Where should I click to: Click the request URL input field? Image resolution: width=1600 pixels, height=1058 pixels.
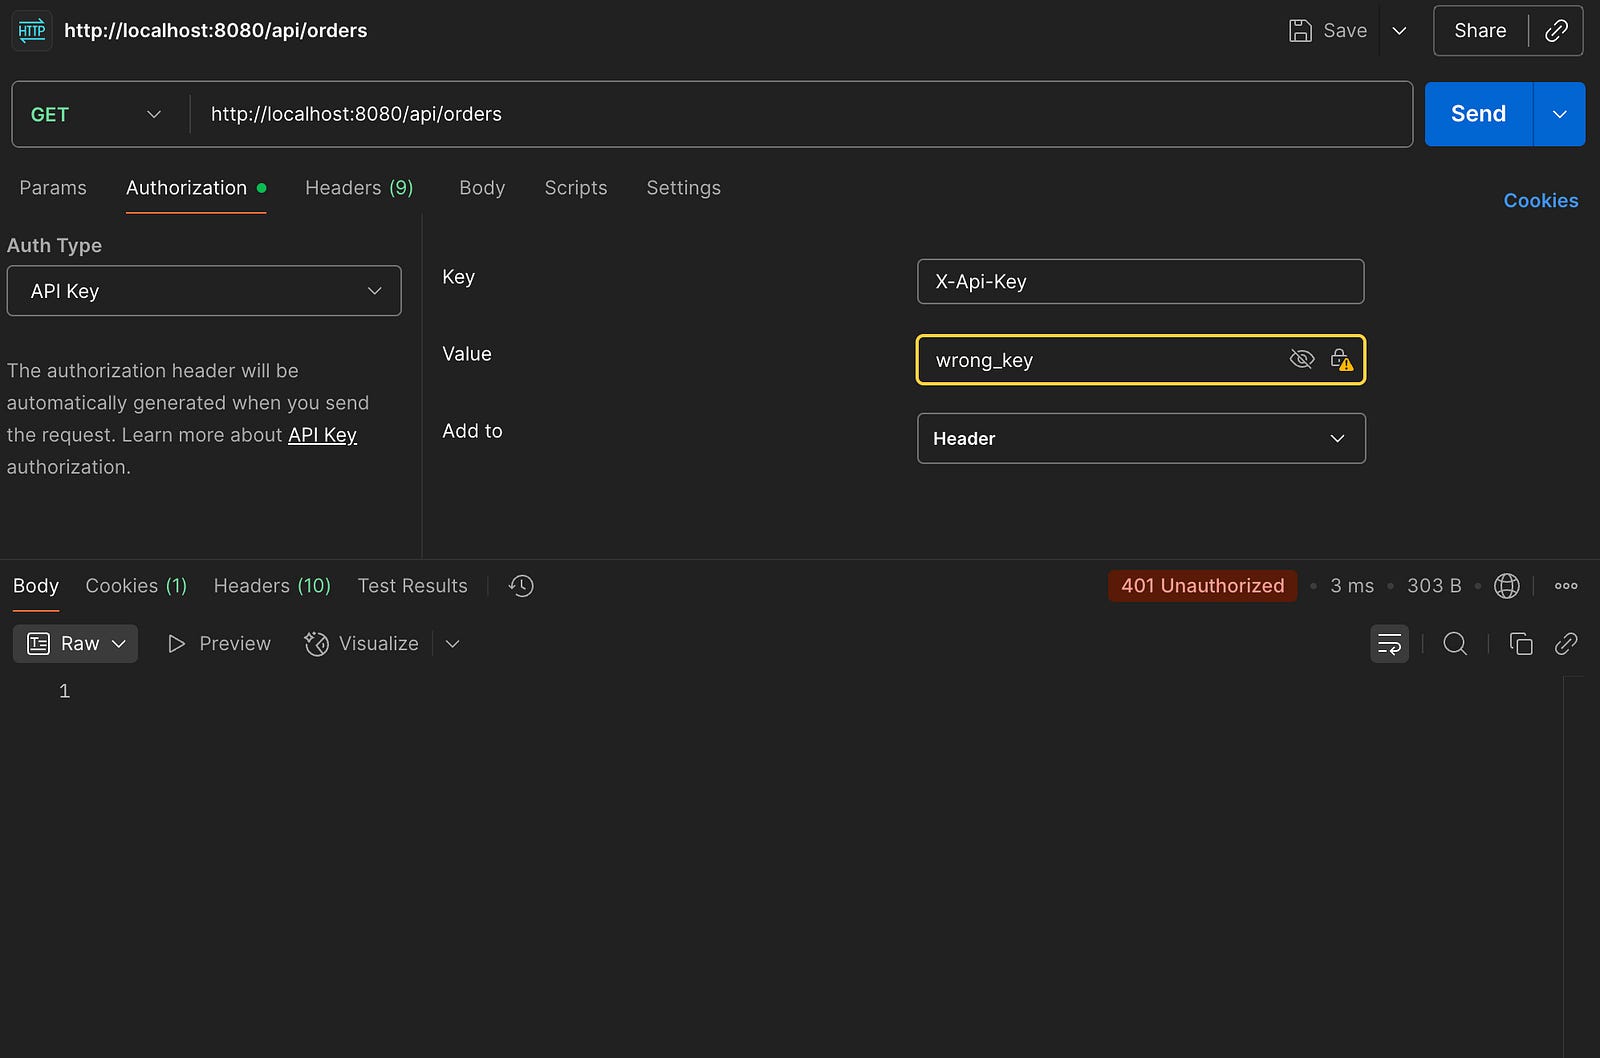pyautogui.click(x=800, y=114)
